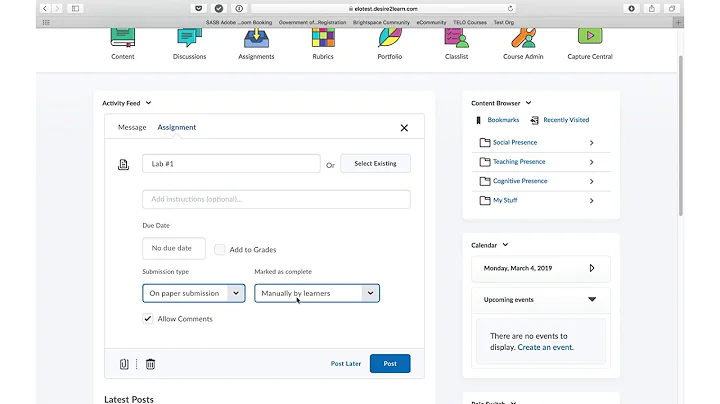Open the Safari downloads icon
Screen dimensions: 720x404
tap(631, 8)
